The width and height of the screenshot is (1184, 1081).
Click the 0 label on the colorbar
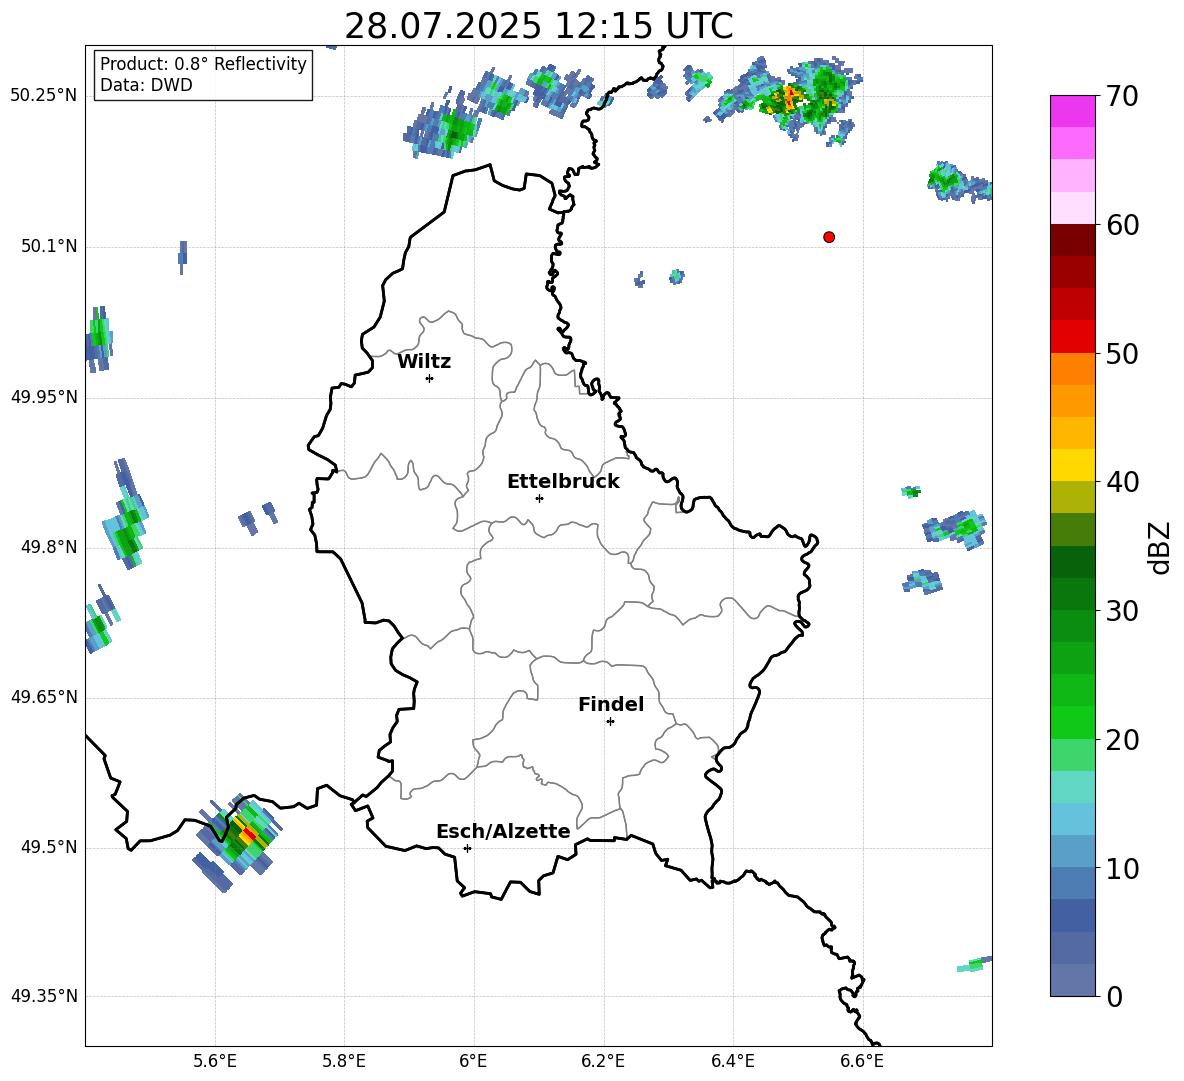(1114, 997)
